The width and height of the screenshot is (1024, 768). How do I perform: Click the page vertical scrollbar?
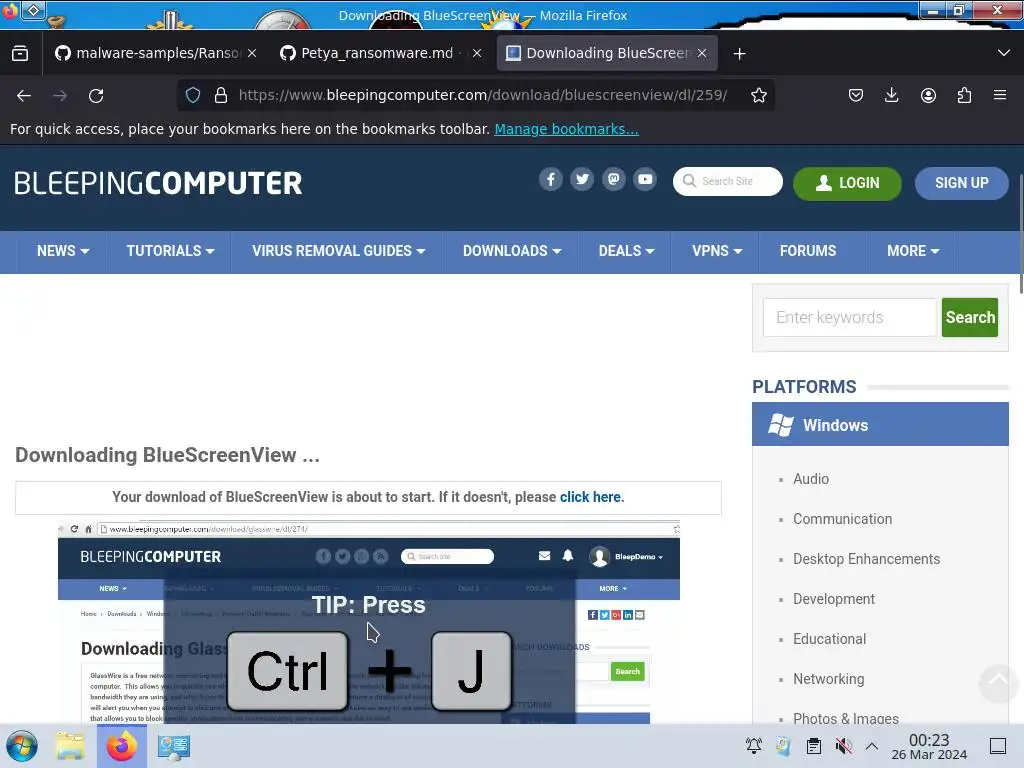point(1021,233)
